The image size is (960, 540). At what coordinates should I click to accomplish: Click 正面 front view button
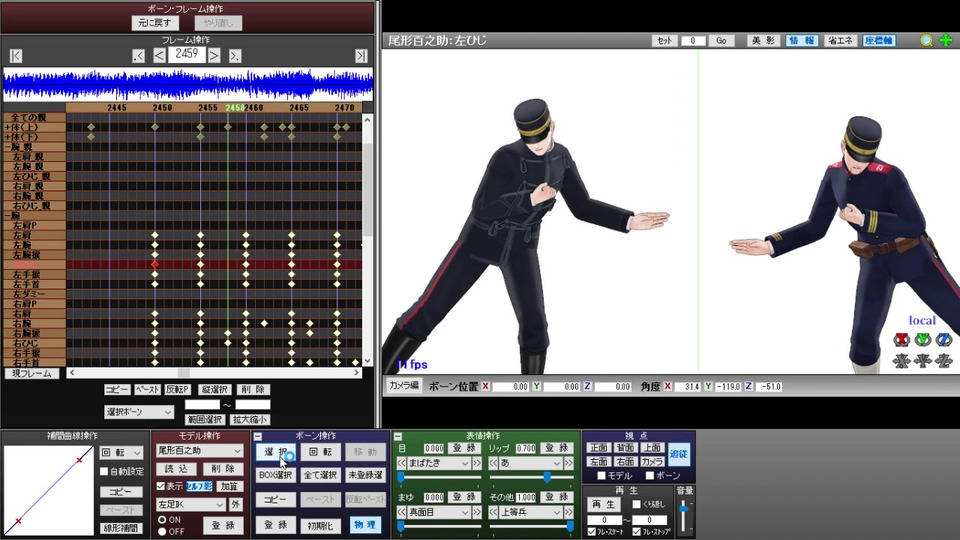598,448
